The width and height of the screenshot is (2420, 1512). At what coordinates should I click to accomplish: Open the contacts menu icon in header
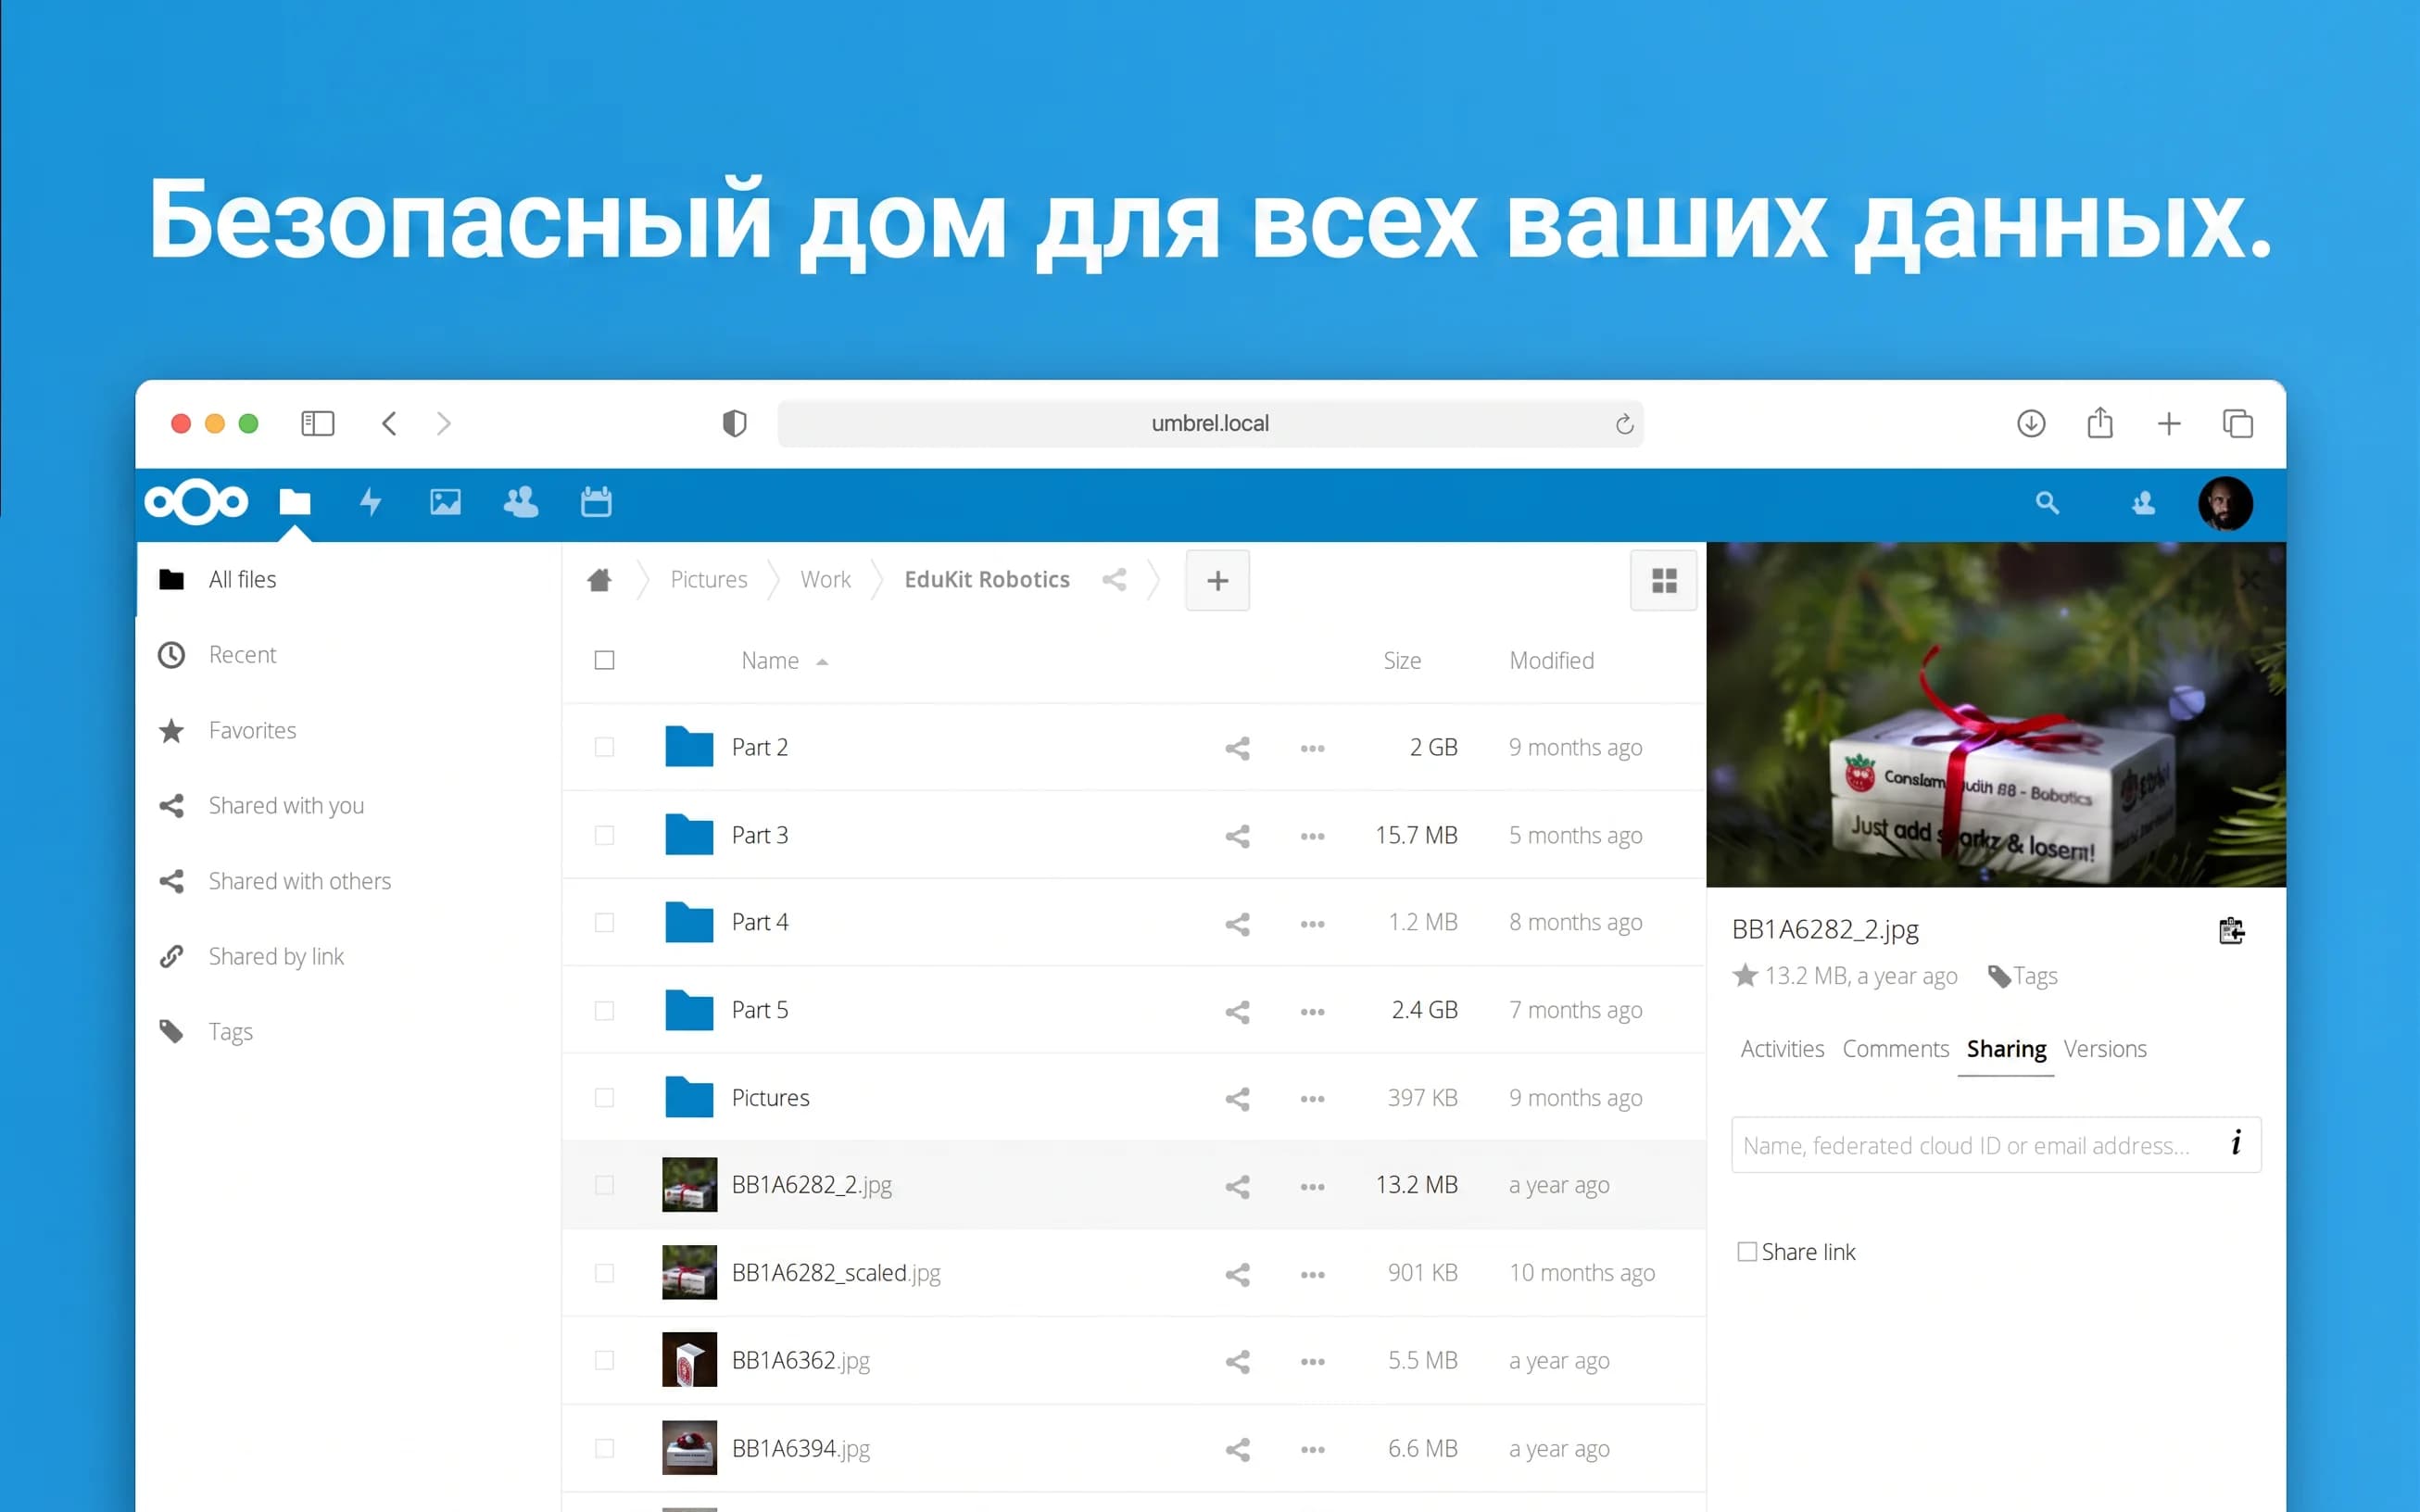point(2143,503)
